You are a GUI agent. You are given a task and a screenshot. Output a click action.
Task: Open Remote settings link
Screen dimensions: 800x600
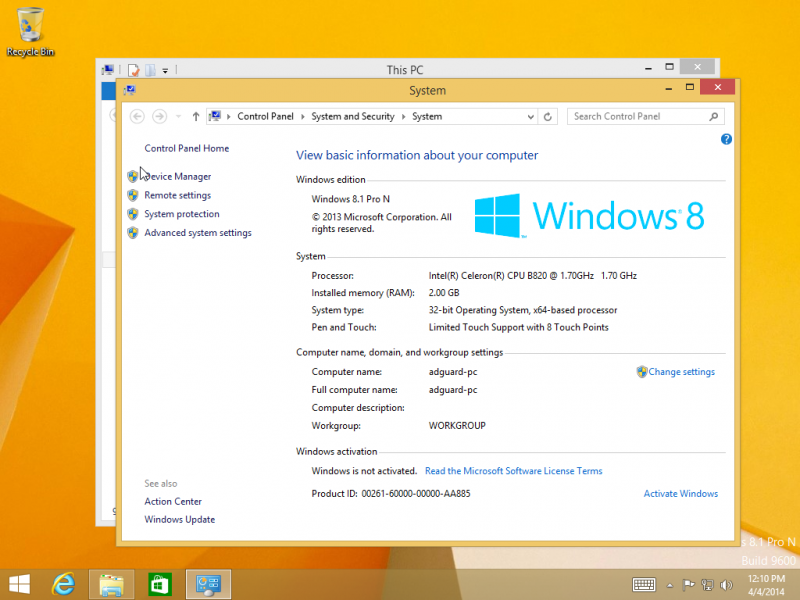178,195
